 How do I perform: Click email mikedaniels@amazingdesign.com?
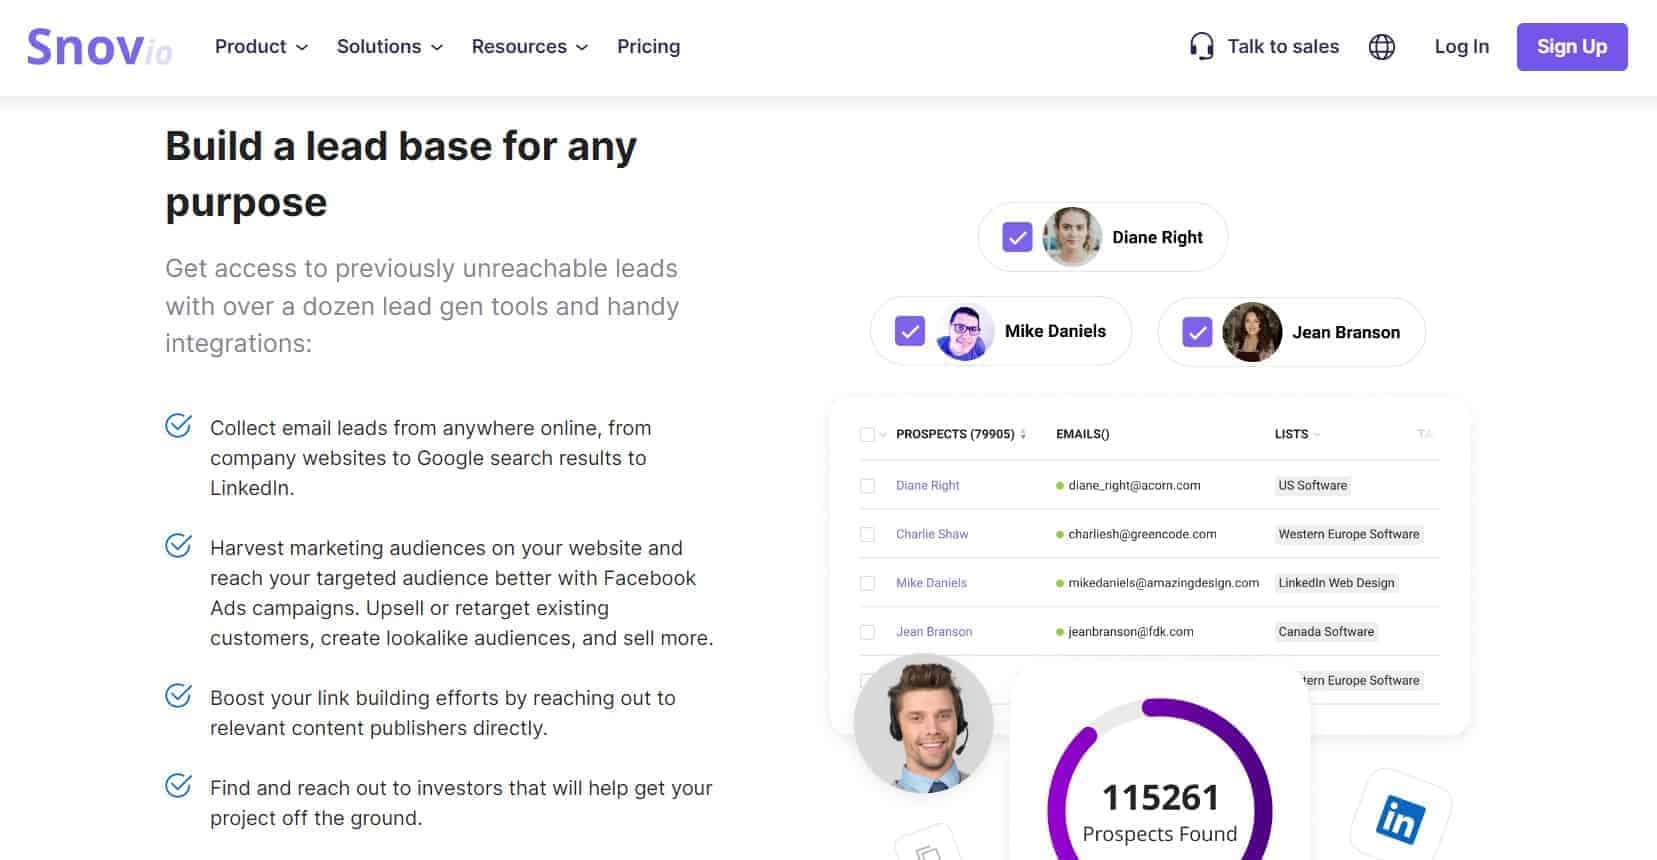[x=1163, y=584]
